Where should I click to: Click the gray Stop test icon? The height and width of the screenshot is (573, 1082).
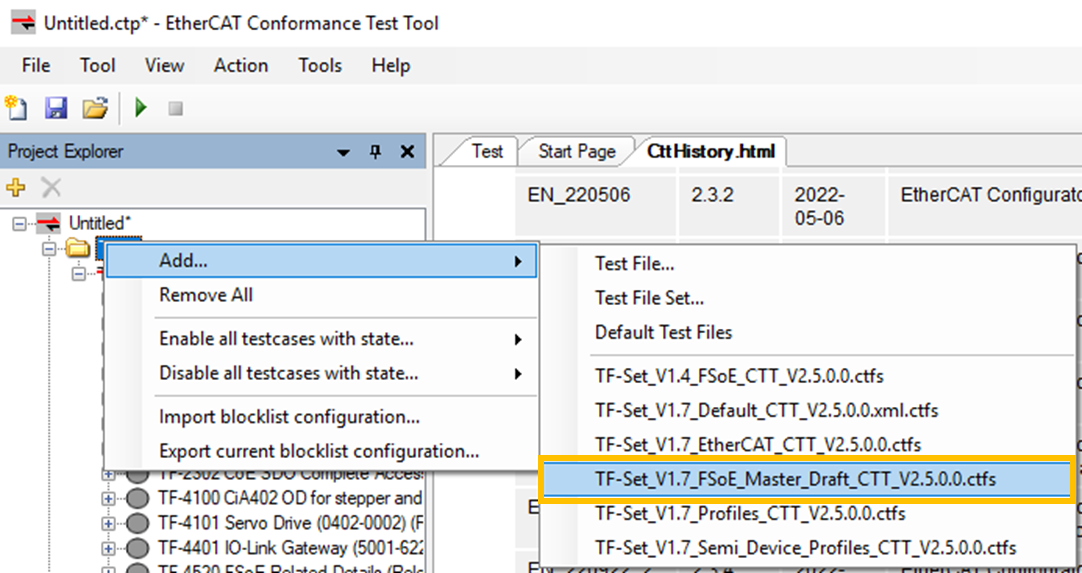176,108
